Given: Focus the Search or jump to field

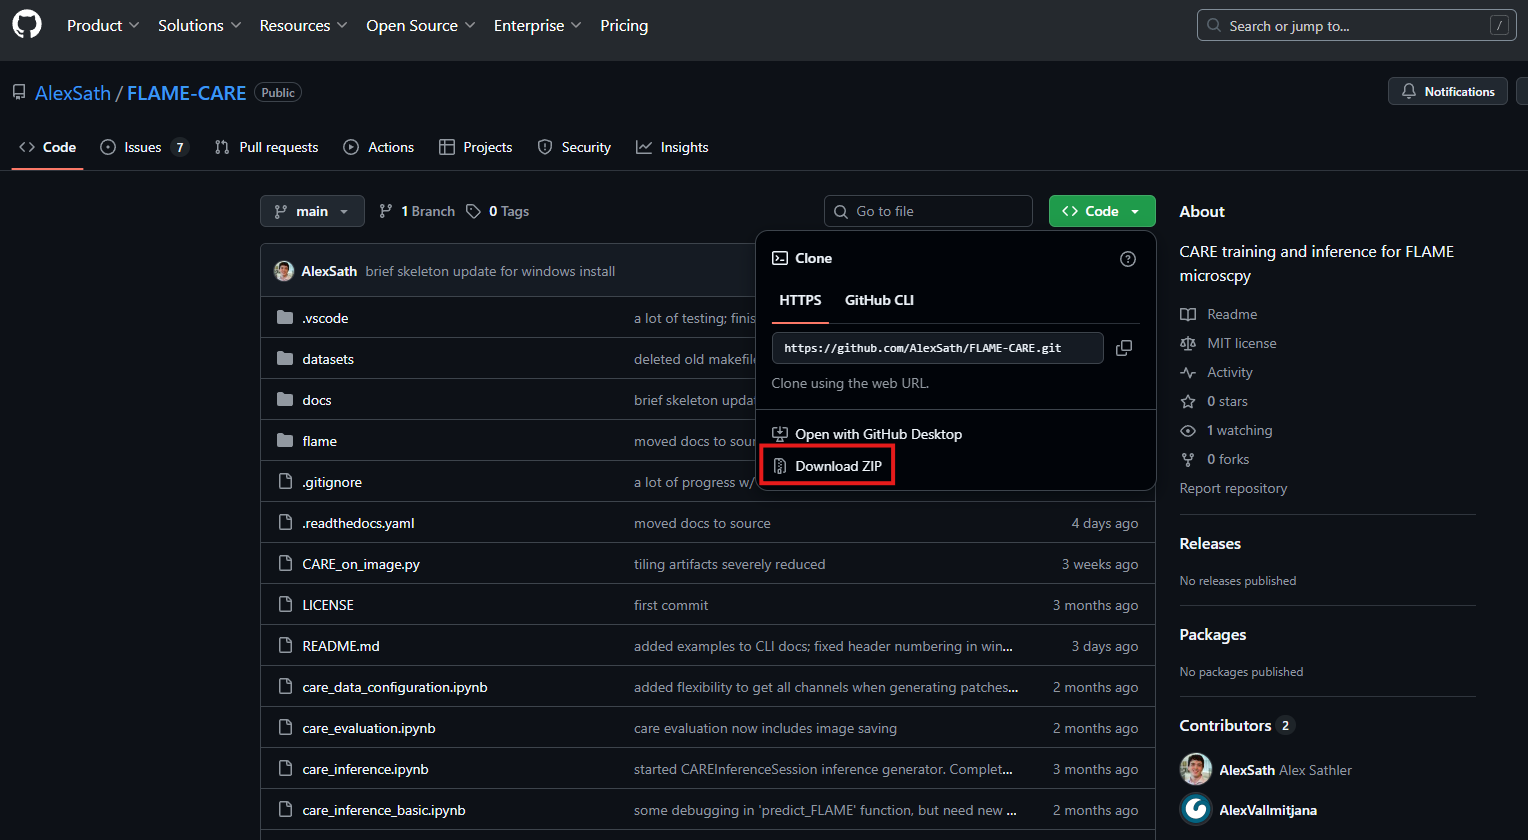Looking at the screenshot, I should click(1356, 25).
